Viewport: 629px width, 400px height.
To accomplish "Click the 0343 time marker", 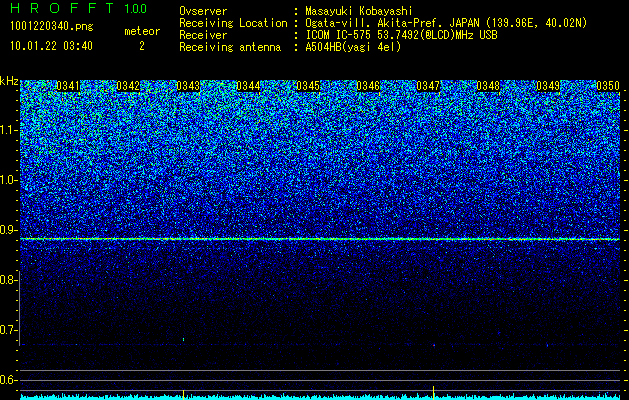I will click(188, 86).
